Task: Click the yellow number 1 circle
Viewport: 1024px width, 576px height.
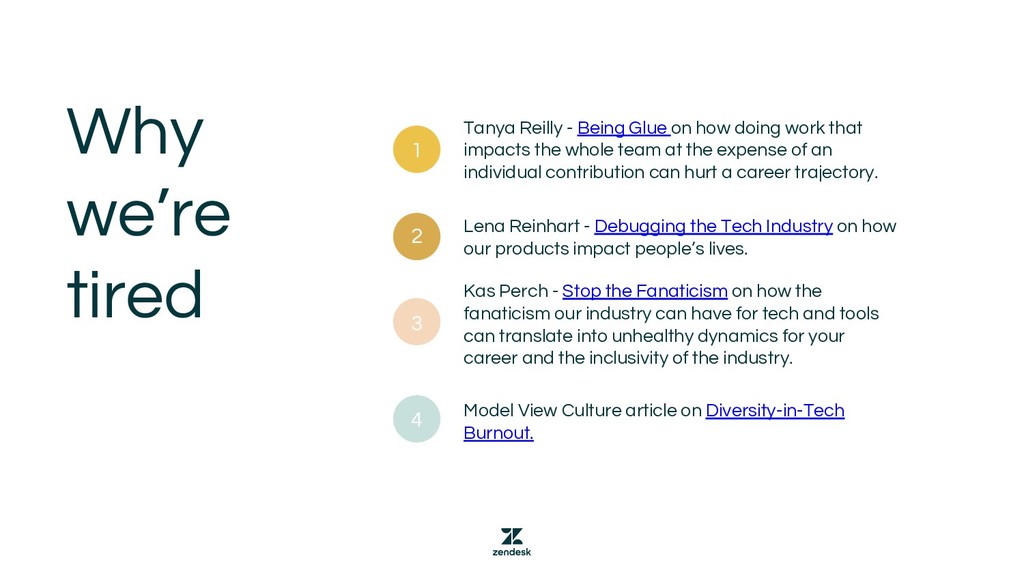Action: [x=417, y=150]
